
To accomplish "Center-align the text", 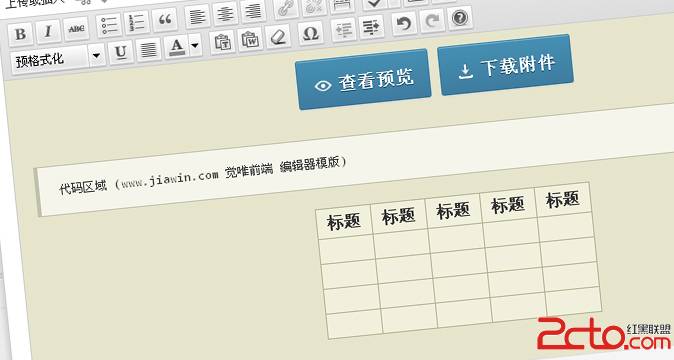I will pyautogui.click(x=225, y=14).
